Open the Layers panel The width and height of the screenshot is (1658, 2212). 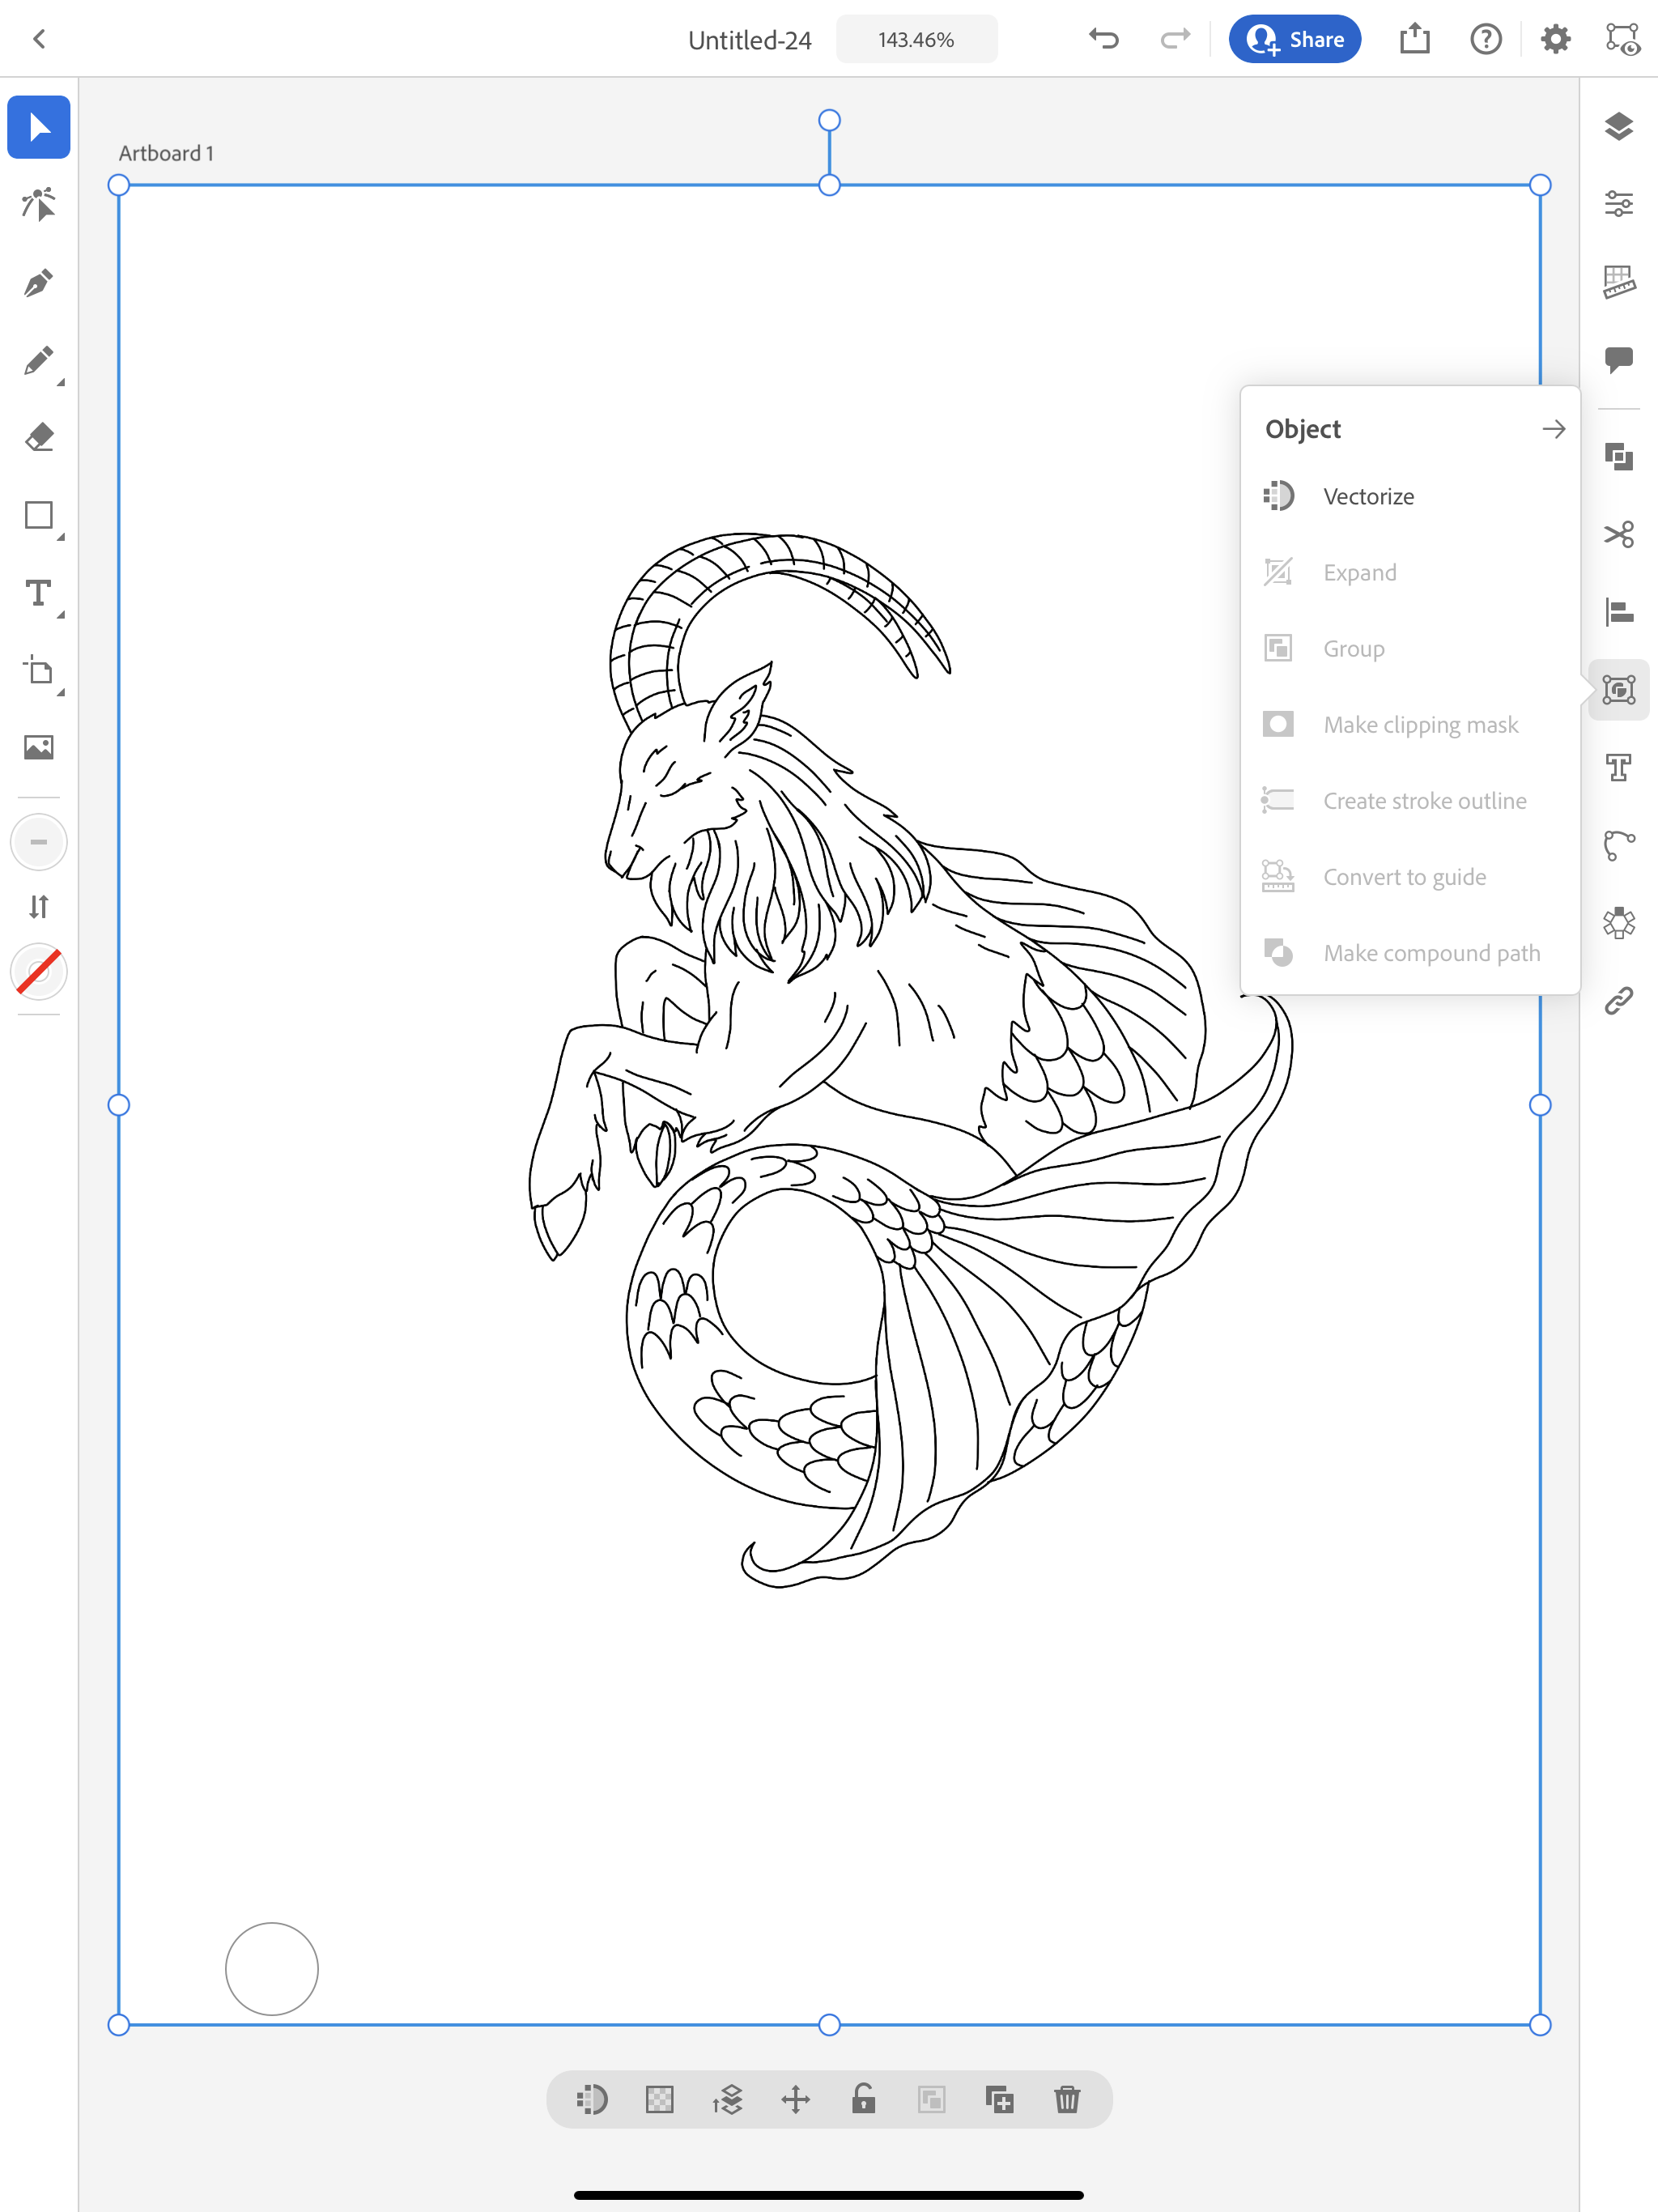coord(1618,127)
